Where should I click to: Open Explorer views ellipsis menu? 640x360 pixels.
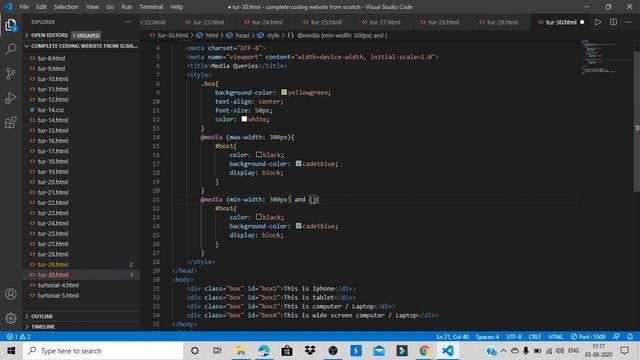(128, 22)
